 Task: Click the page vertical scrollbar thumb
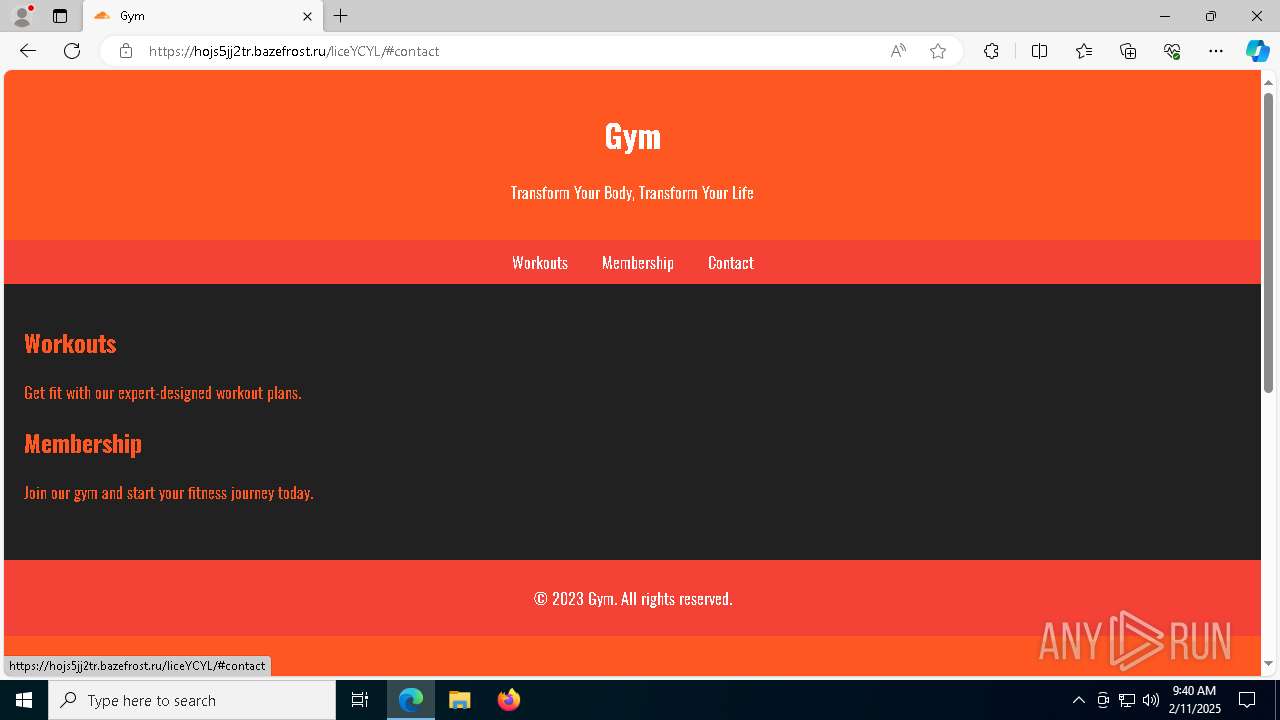pos(1268,242)
